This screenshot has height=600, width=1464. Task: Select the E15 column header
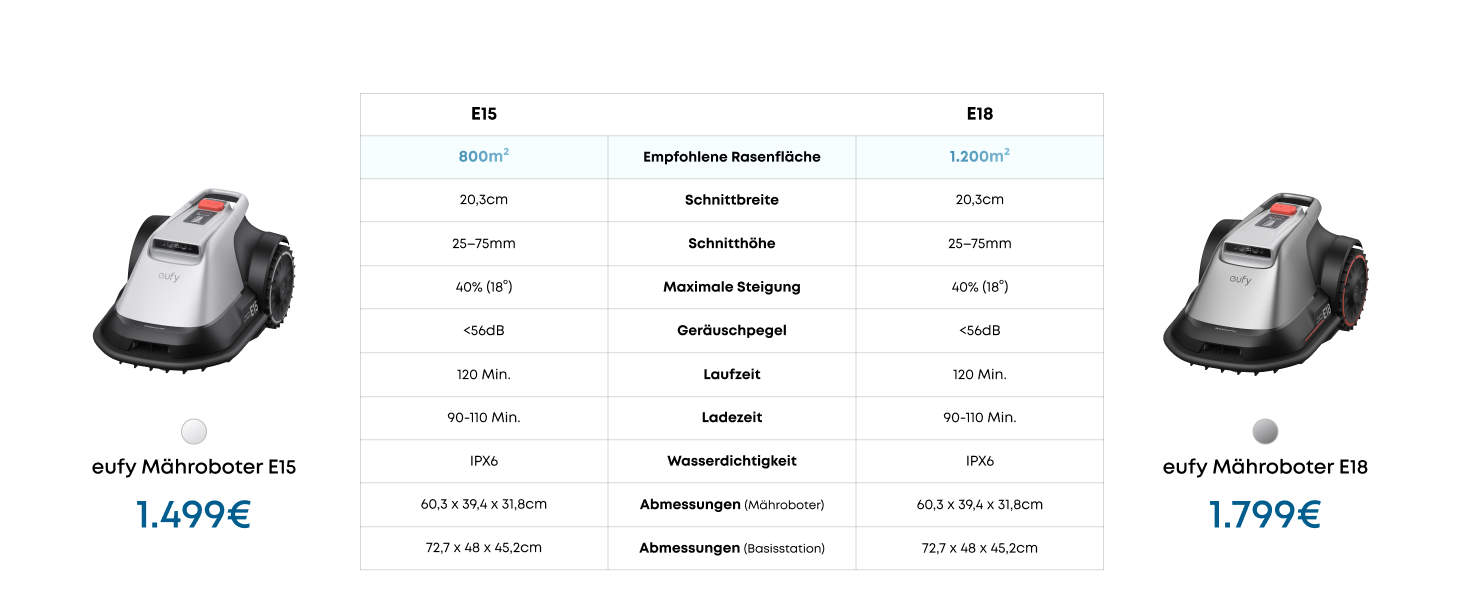(x=484, y=114)
